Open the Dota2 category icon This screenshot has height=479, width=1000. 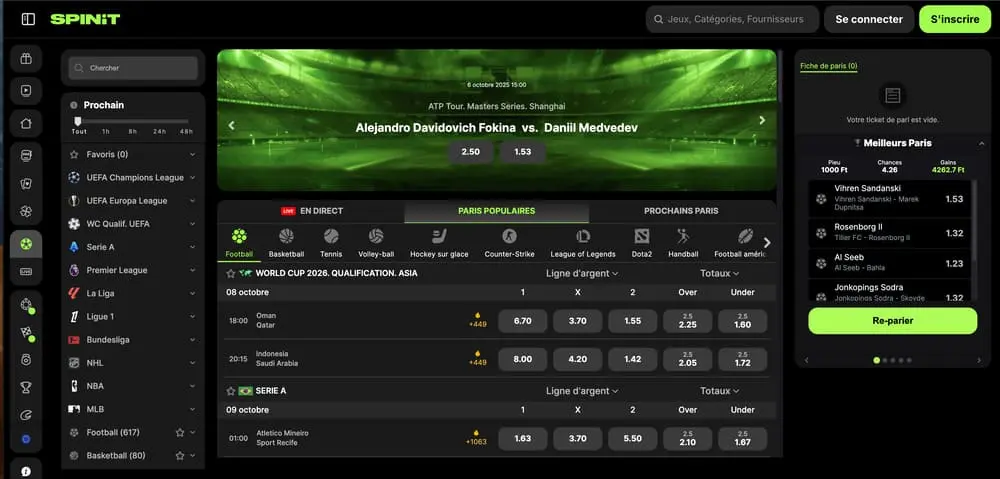(642, 237)
